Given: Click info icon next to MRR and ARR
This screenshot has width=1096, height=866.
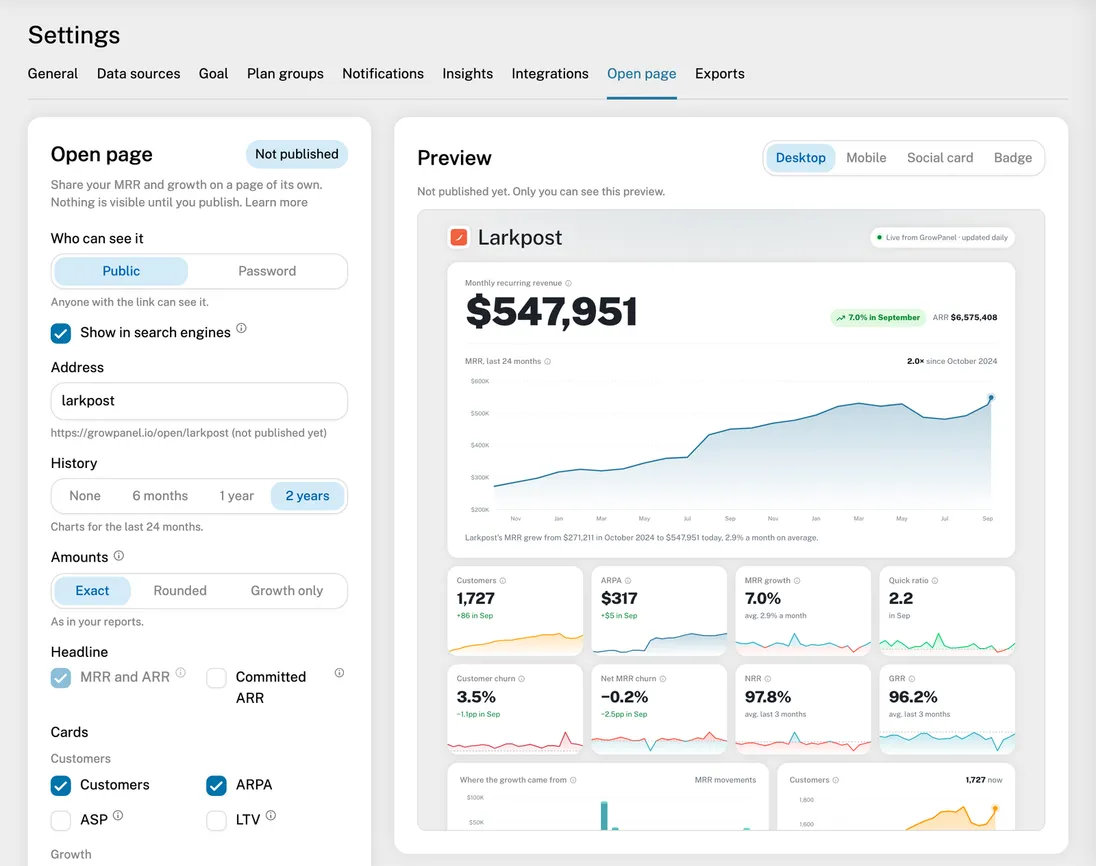Looking at the screenshot, I should coord(180,672).
